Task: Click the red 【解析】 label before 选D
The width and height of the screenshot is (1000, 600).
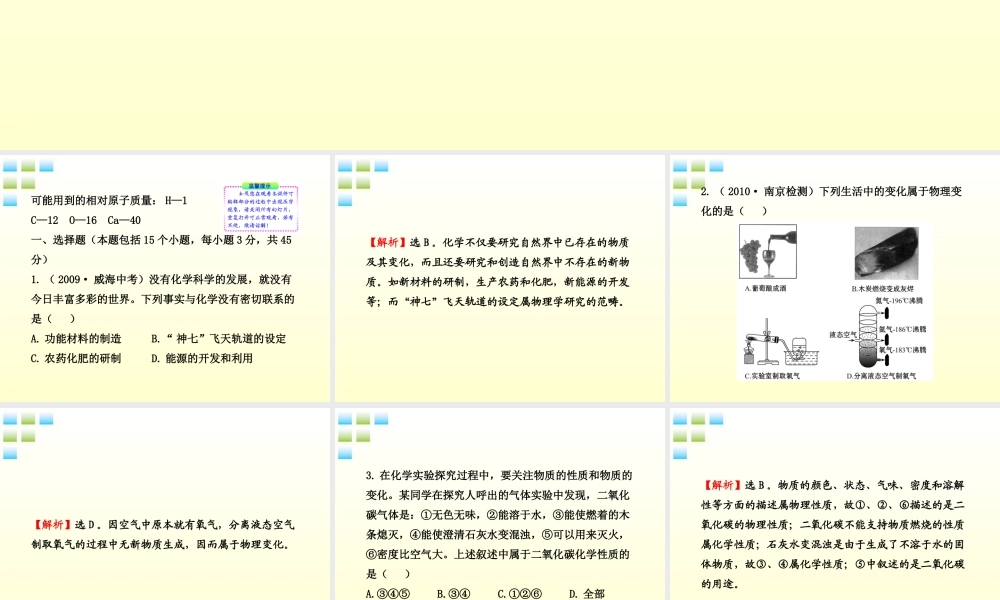Action: point(52,525)
